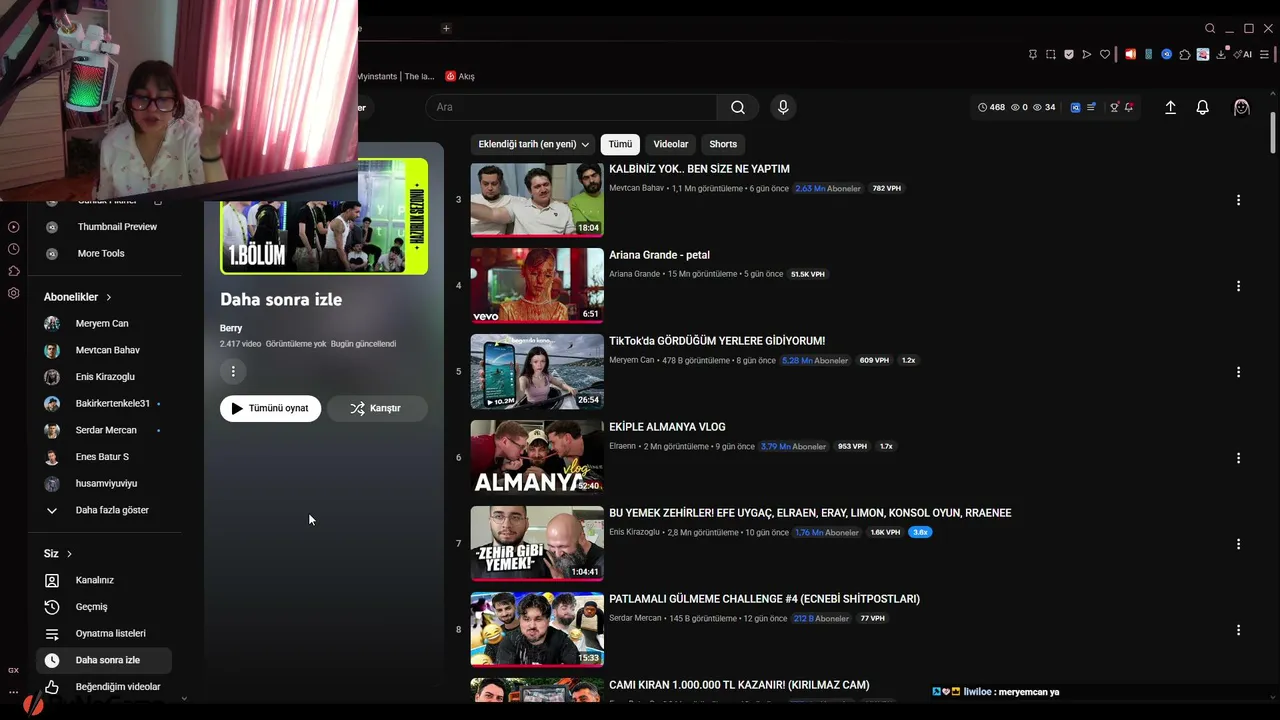Image resolution: width=1280 pixels, height=720 pixels.
Task: Open Geçmiş in the sidebar
Action: (104, 607)
